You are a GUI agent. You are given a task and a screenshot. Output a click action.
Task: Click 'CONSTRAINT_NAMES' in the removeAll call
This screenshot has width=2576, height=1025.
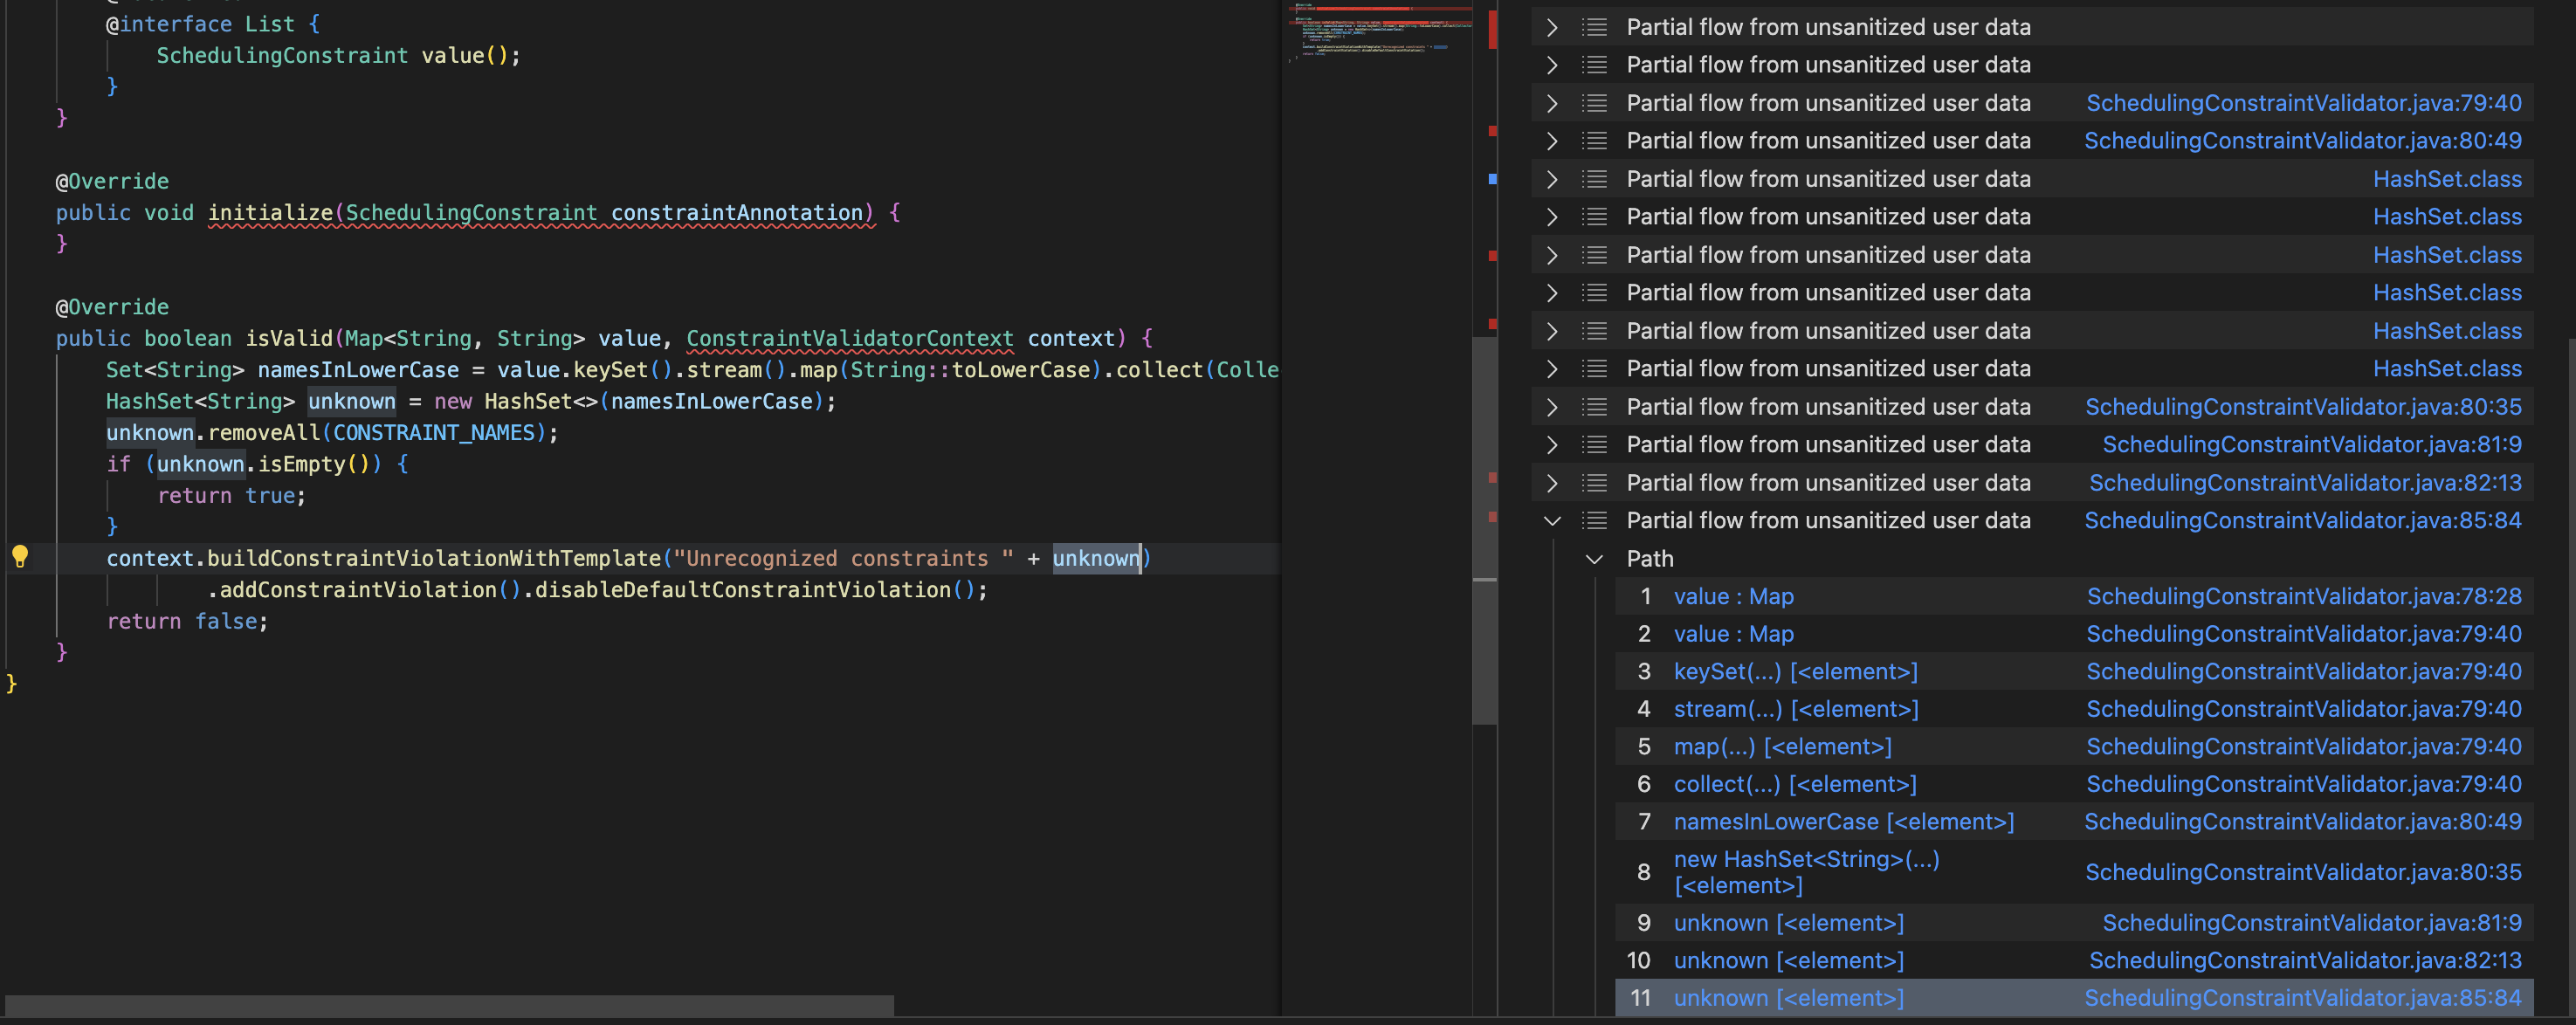(x=434, y=433)
